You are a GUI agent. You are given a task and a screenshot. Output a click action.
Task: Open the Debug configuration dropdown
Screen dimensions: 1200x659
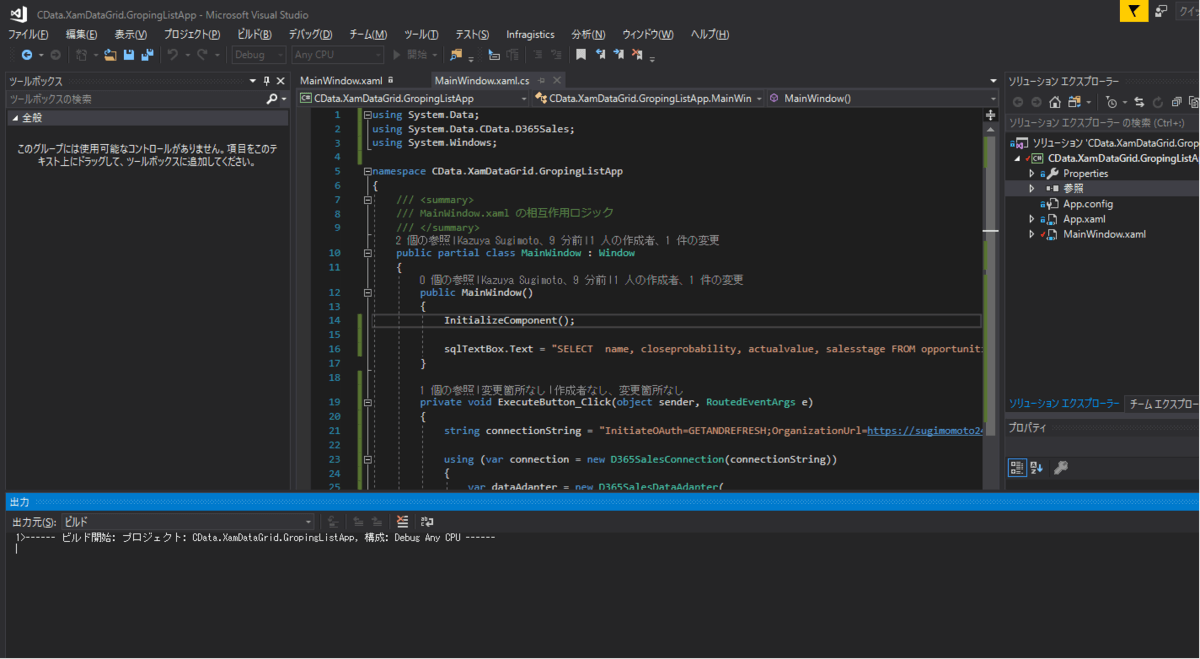(259, 55)
